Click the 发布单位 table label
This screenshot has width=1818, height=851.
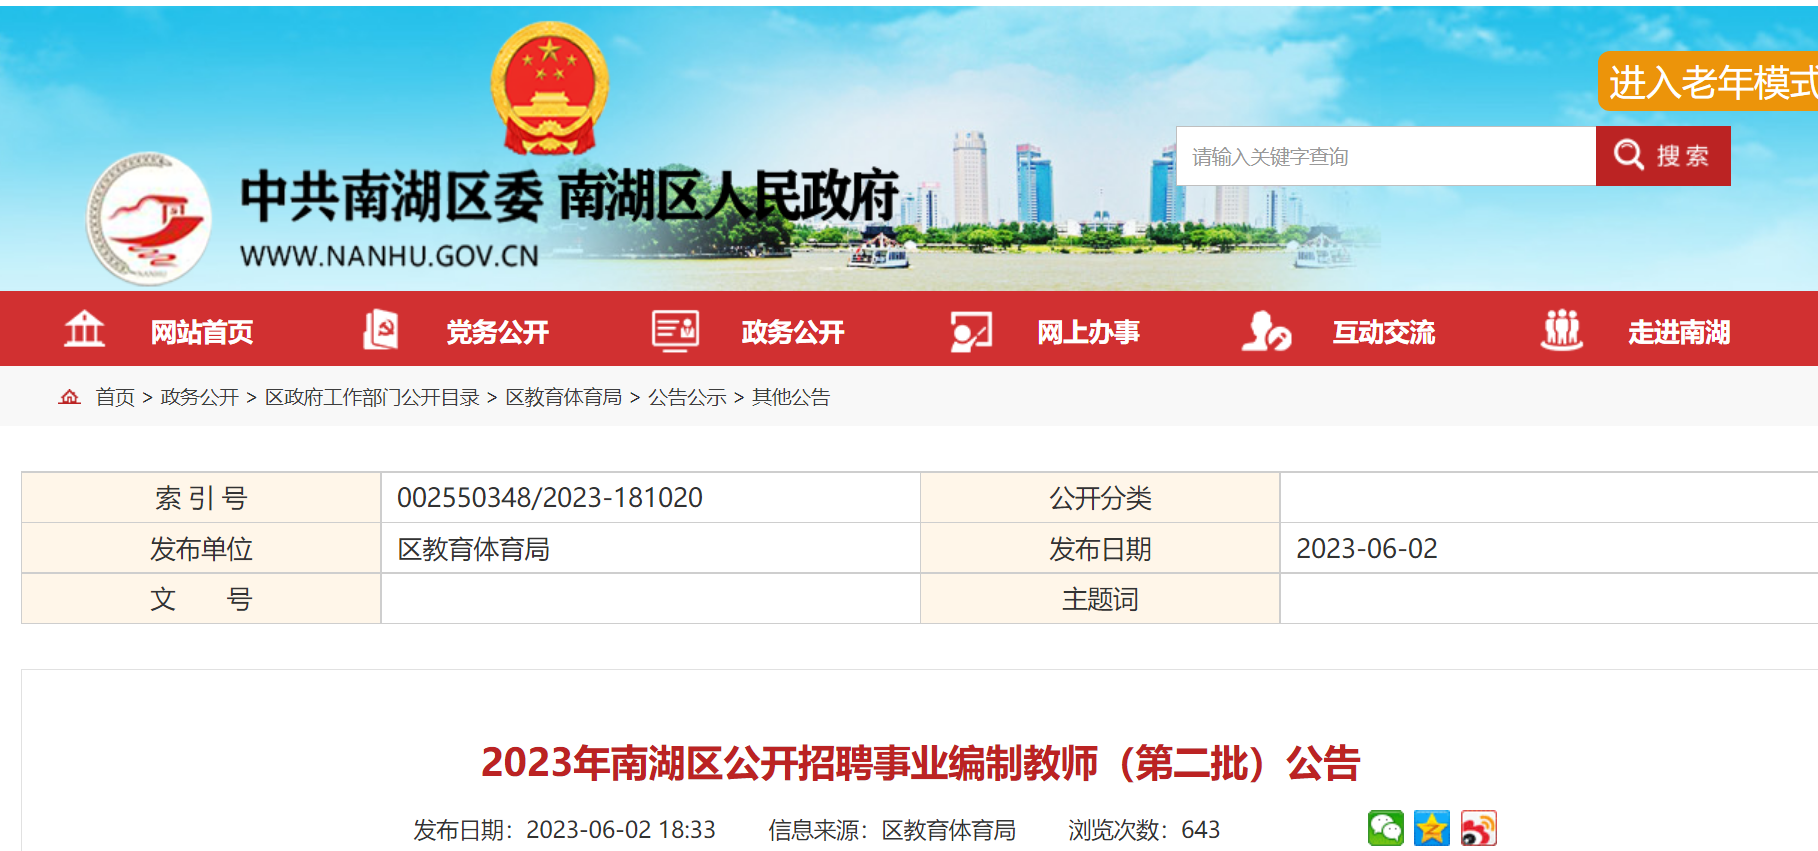pos(201,549)
